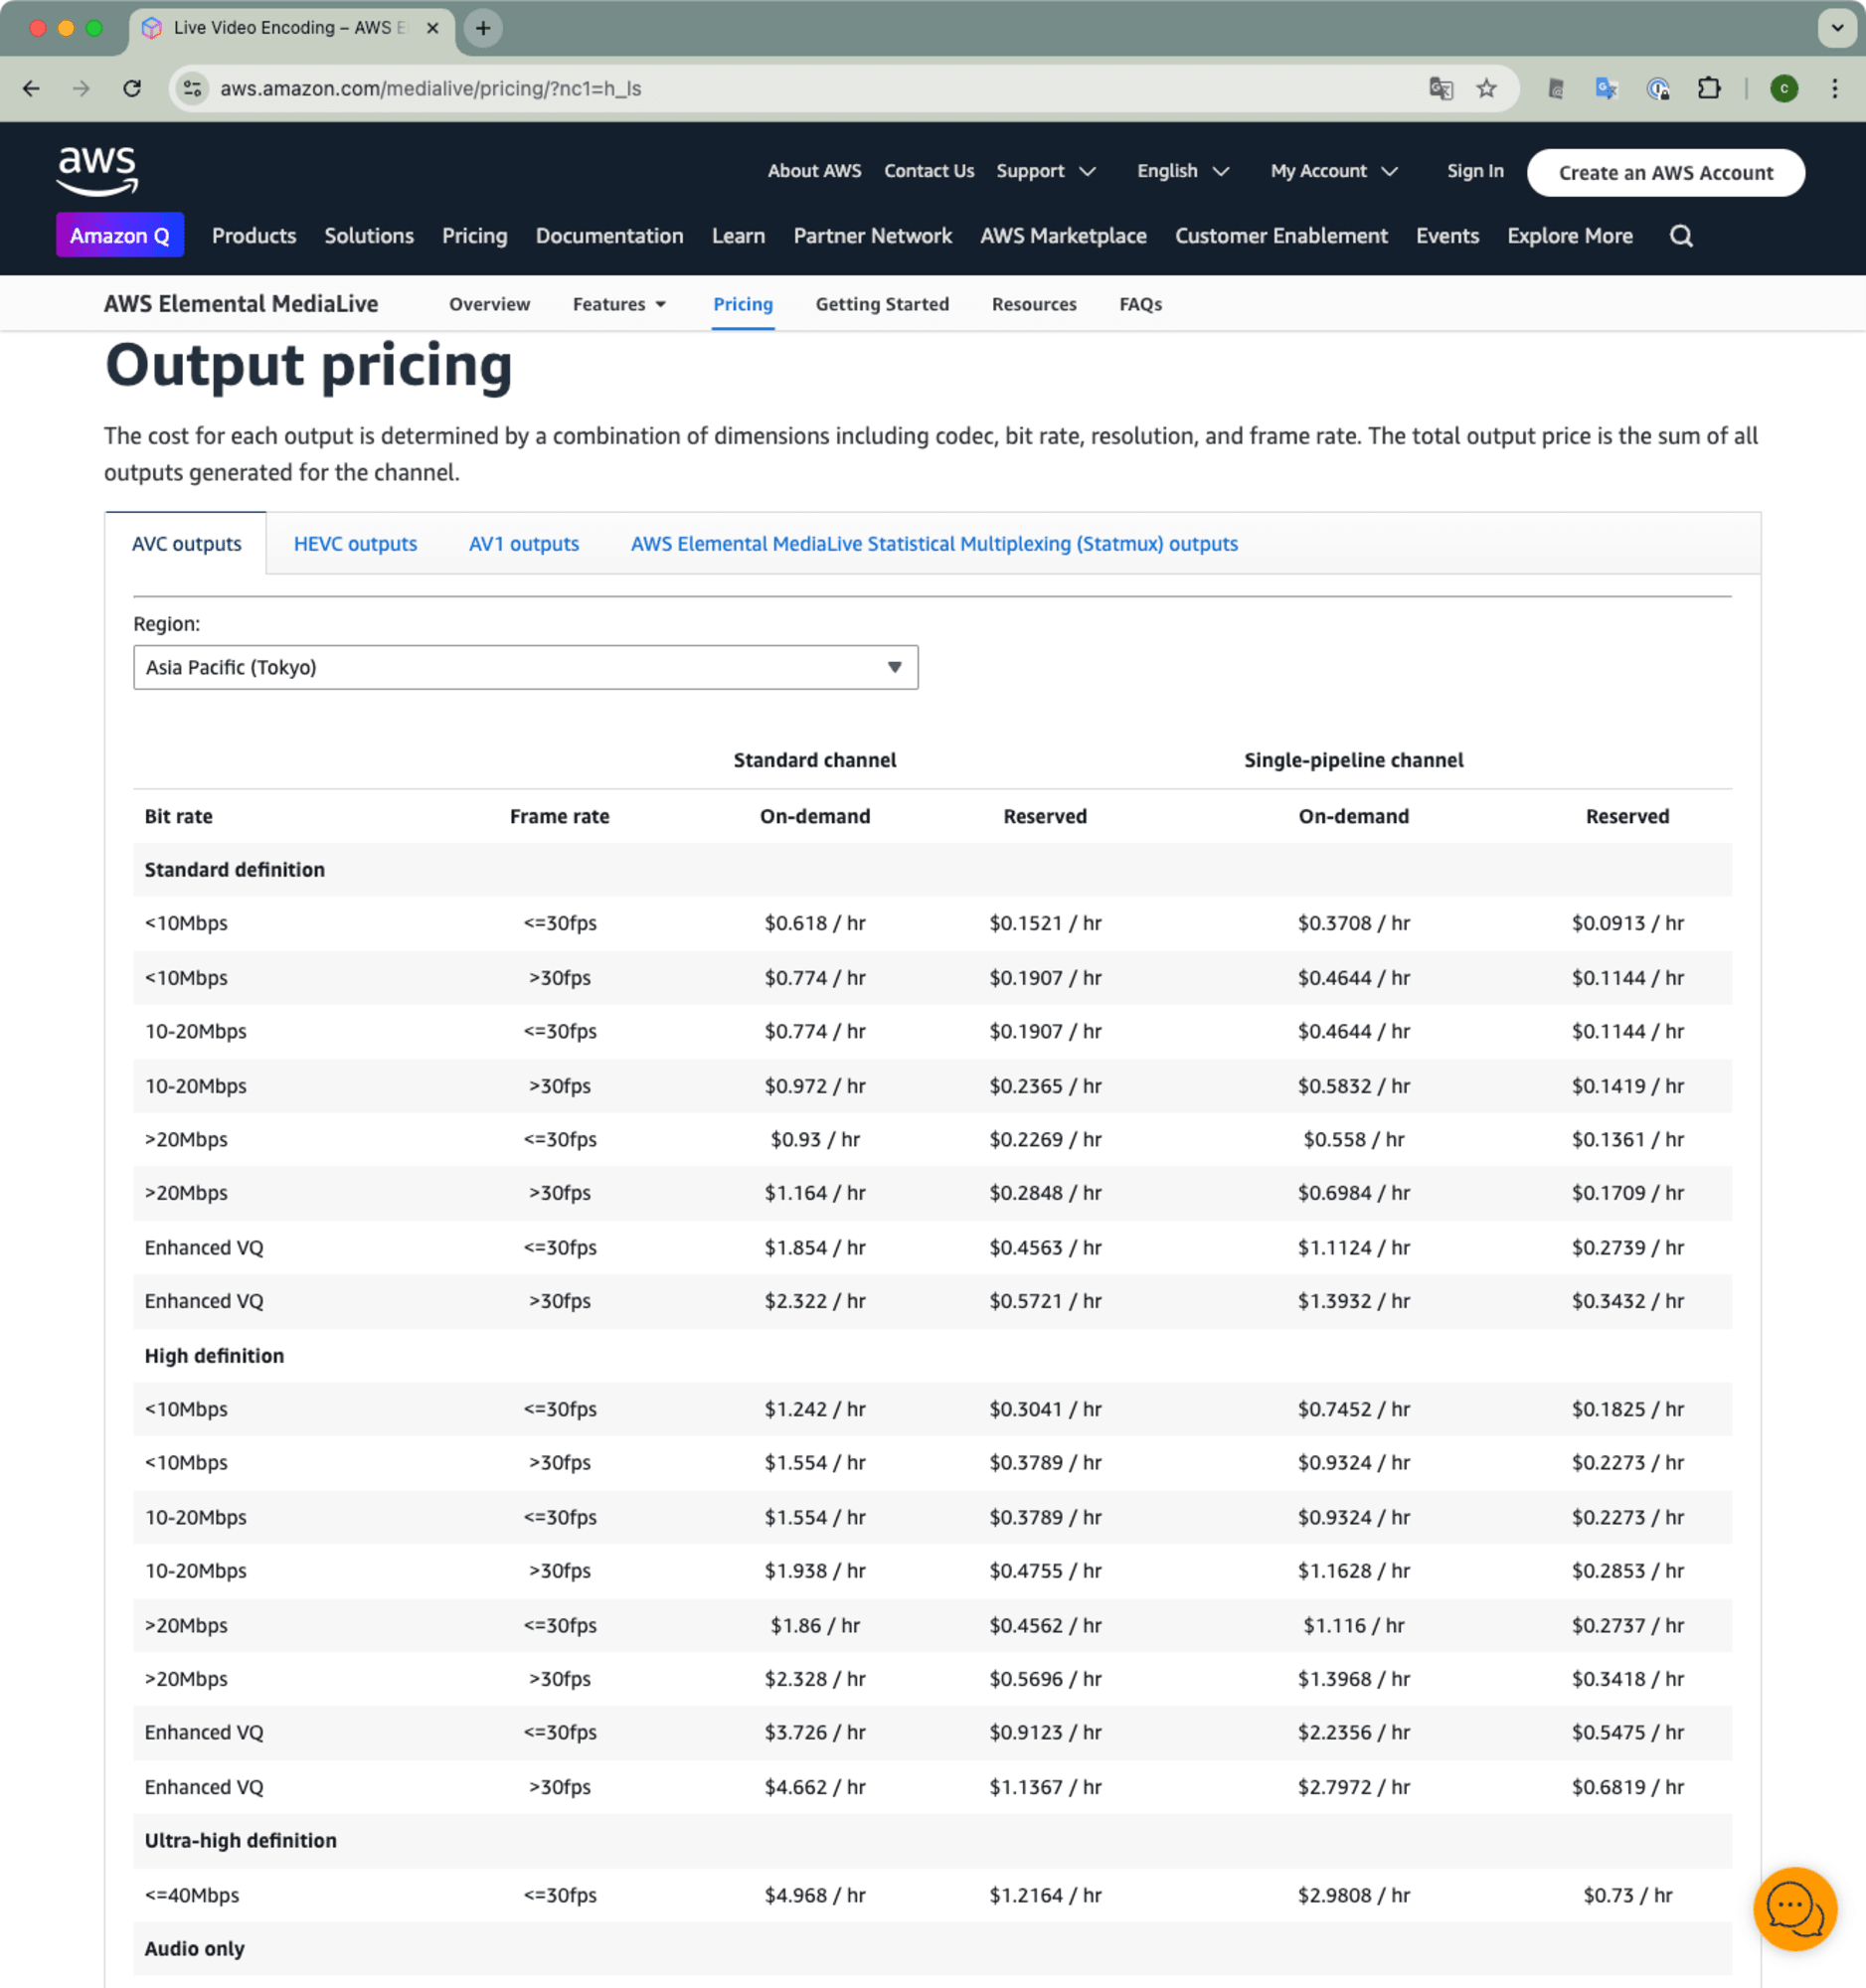Click the AWS logo
The height and width of the screenshot is (1988, 1866).
pos(97,170)
